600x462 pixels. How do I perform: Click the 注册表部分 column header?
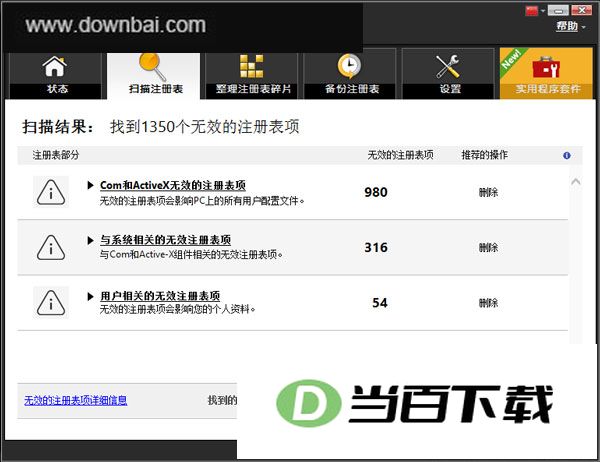(x=56, y=155)
